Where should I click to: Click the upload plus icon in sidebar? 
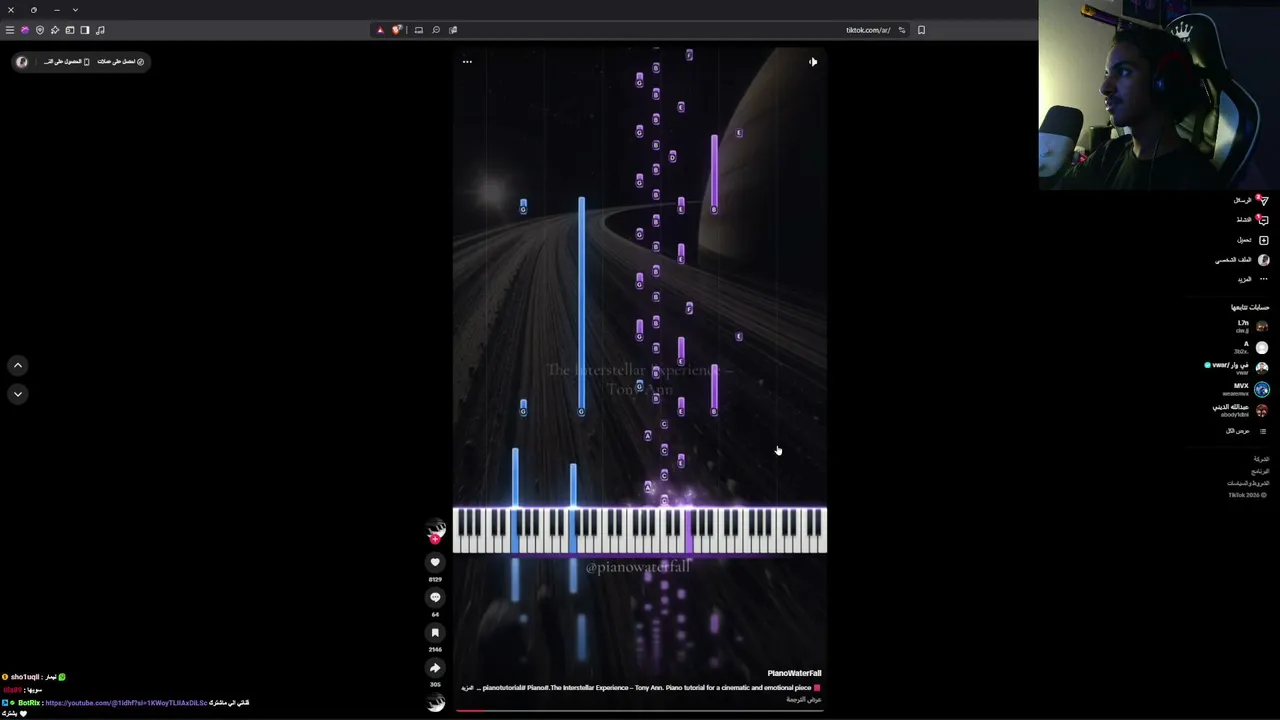coord(1263,240)
